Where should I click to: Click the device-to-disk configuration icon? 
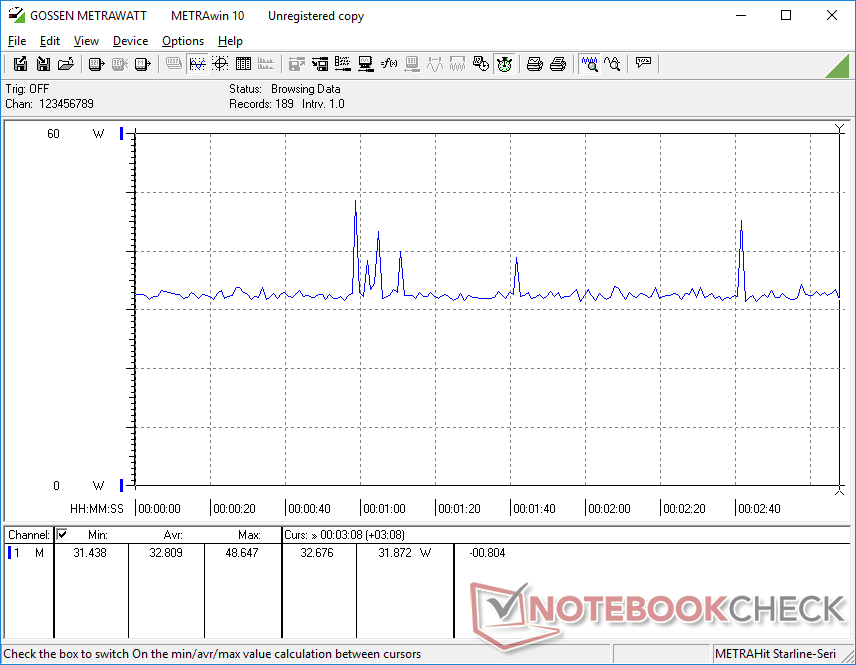(319, 64)
